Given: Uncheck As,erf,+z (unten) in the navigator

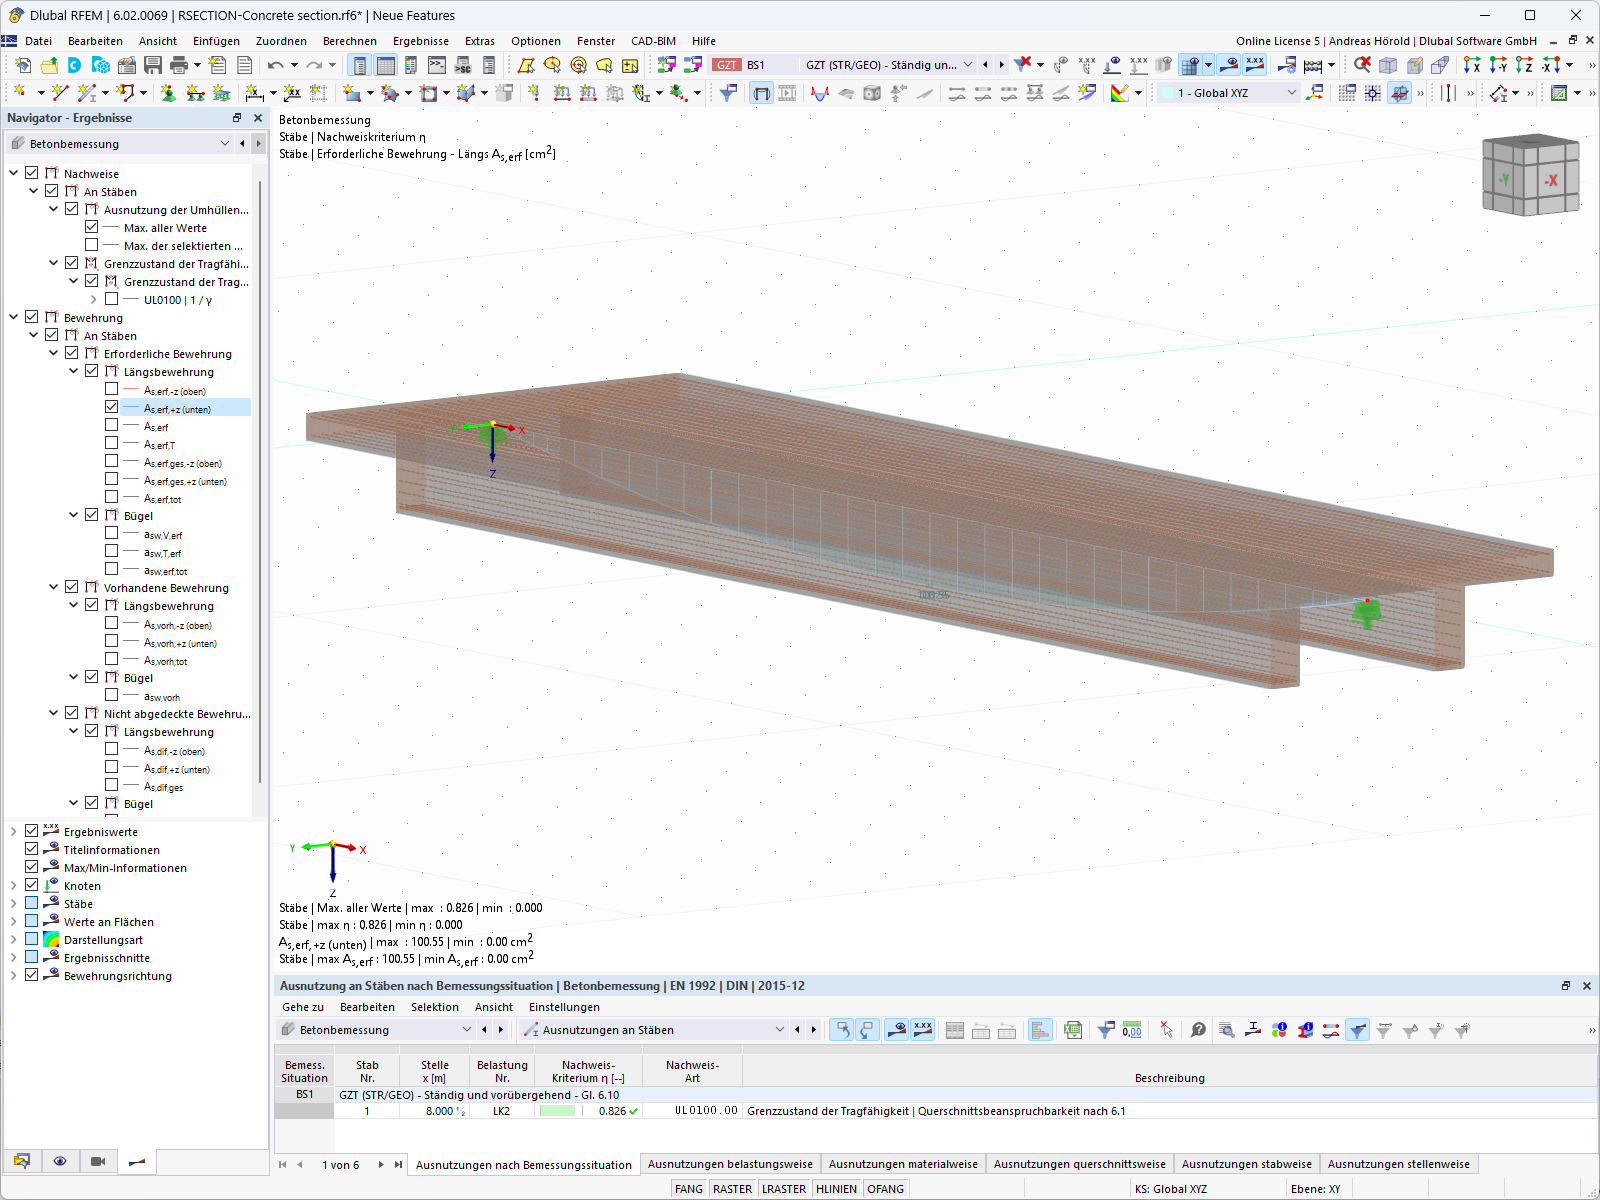Looking at the screenshot, I should click(x=110, y=407).
